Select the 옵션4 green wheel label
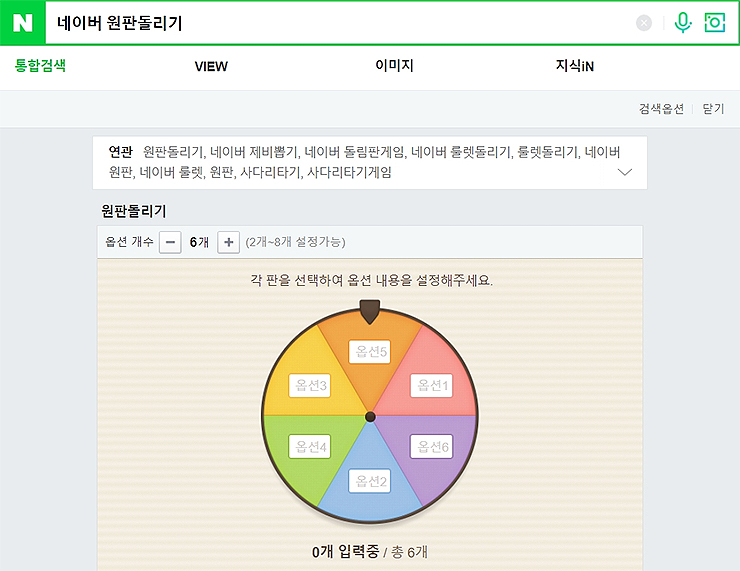The width and height of the screenshot is (740, 571). click(x=310, y=446)
